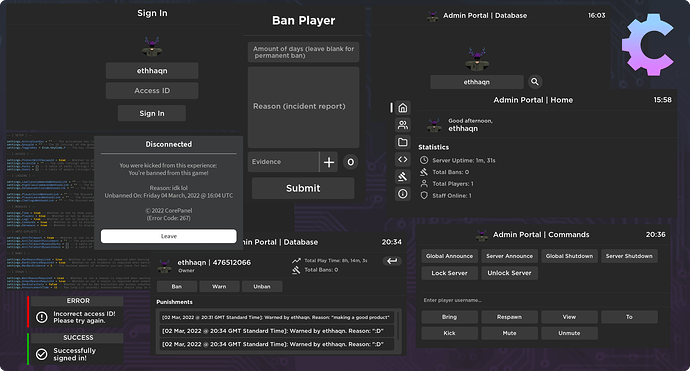Screen dimensions: 690x371
Task: Click the Enter player username field
Action: point(540,300)
